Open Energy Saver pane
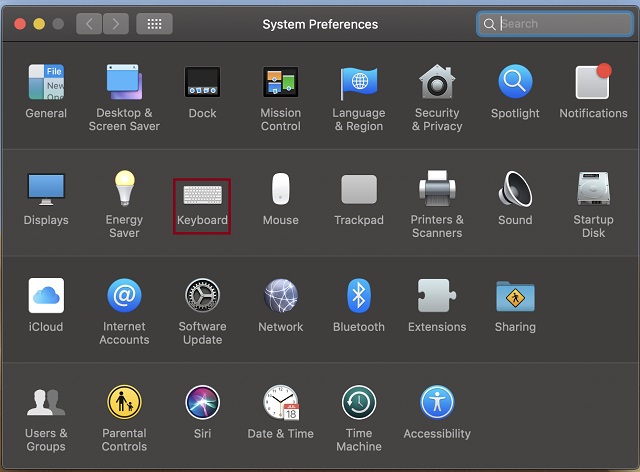Viewport: 640px width, 472px height. (124, 204)
